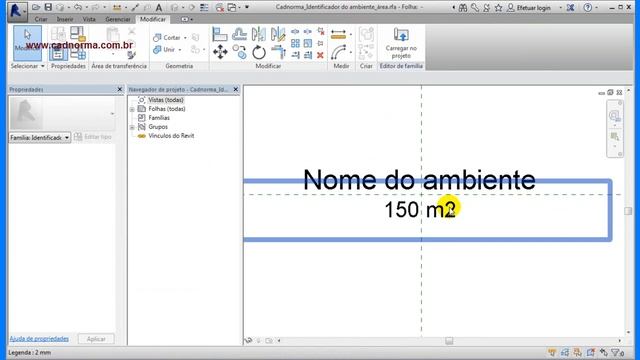Image resolution: width=640 pixels, height=360 pixels.
Task: Expand the Selecionar panel dropdown
Action: click(42, 66)
